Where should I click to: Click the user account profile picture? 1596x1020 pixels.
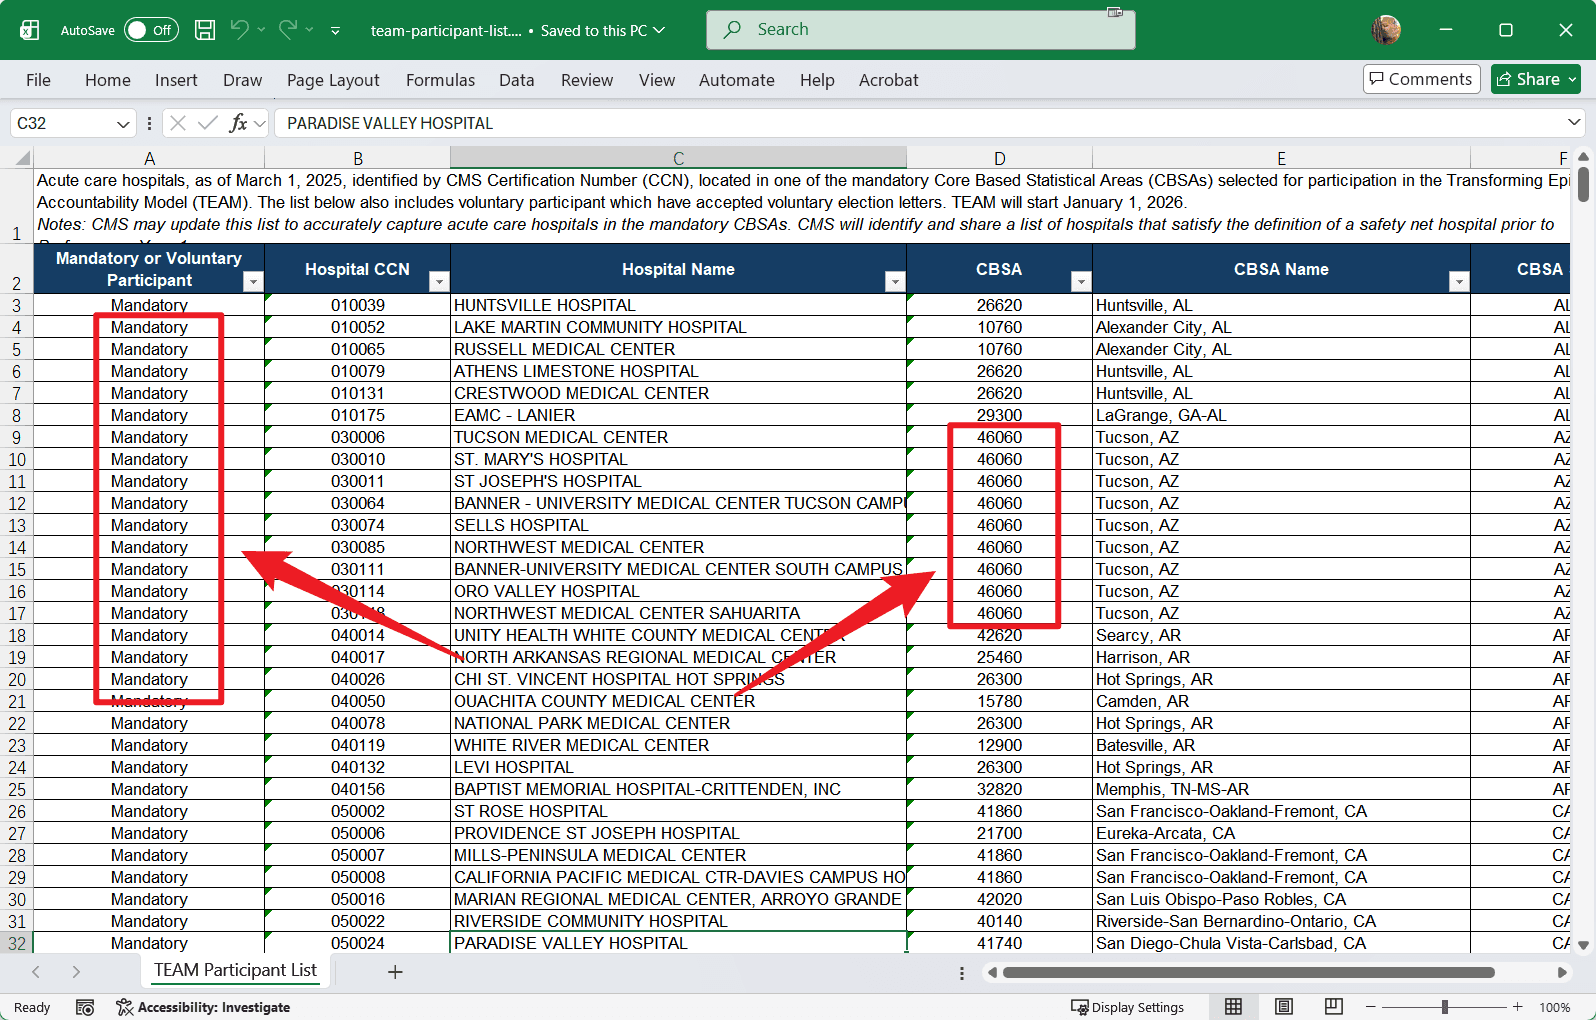click(x=1386, y=30)
